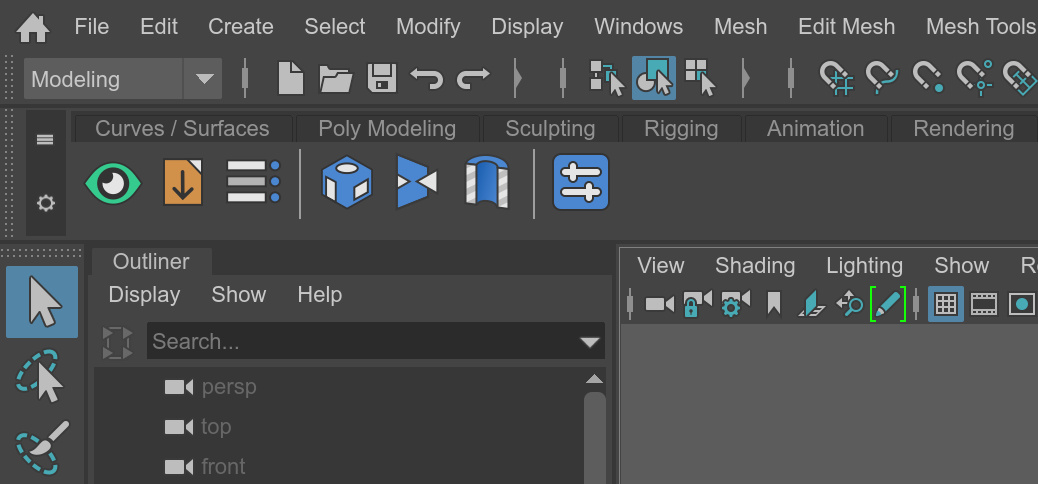Screen dimensions: 1038x484
Task: Open Curves / Surfaces shelf tab
Action: (x=182, y=128)
